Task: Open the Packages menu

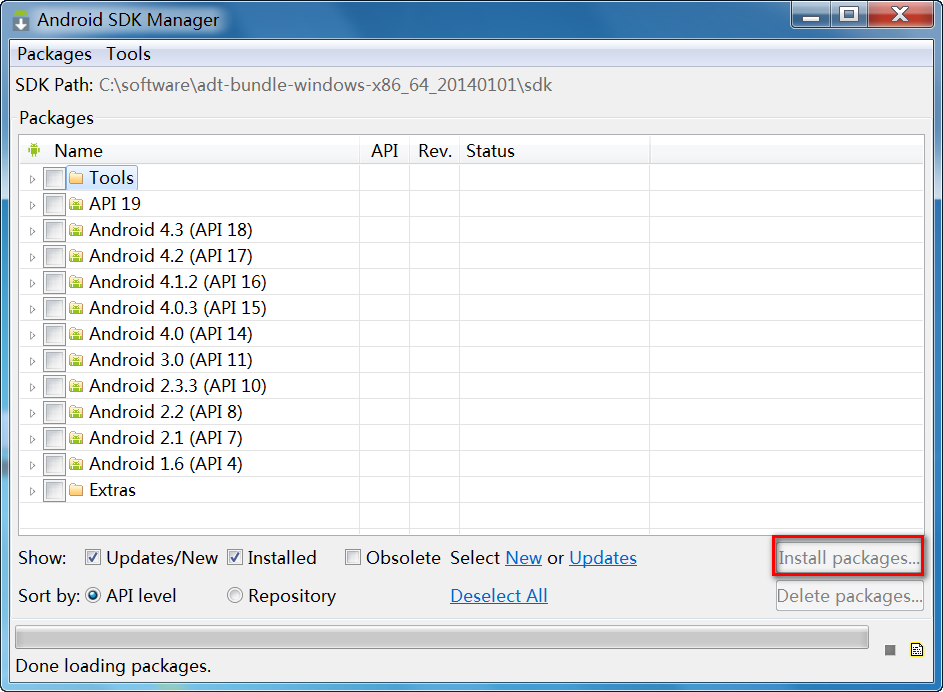Action: tap(54, 54)
